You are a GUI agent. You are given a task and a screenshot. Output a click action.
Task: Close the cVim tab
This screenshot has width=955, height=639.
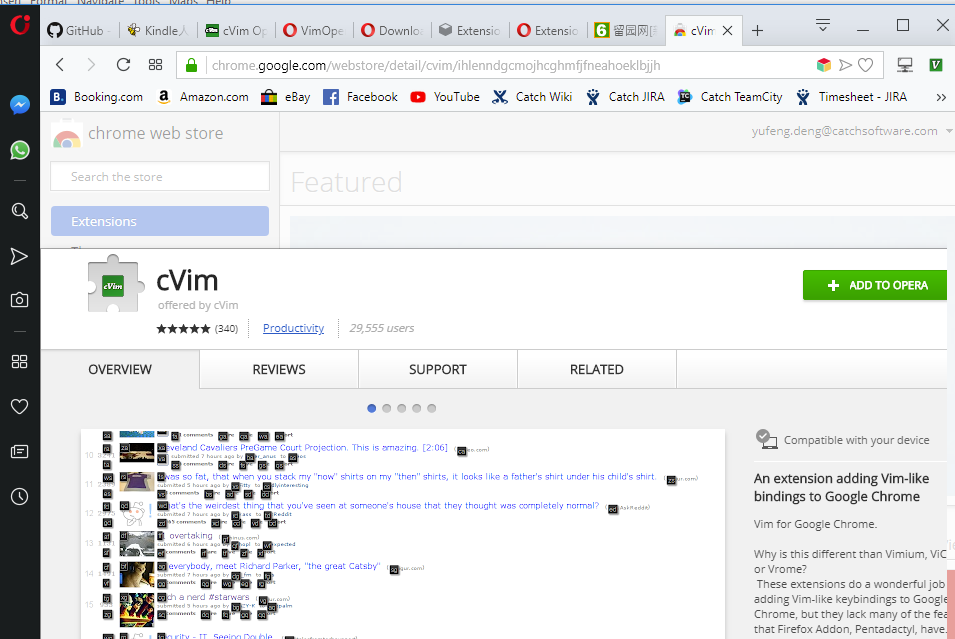(x=727, y=30)
